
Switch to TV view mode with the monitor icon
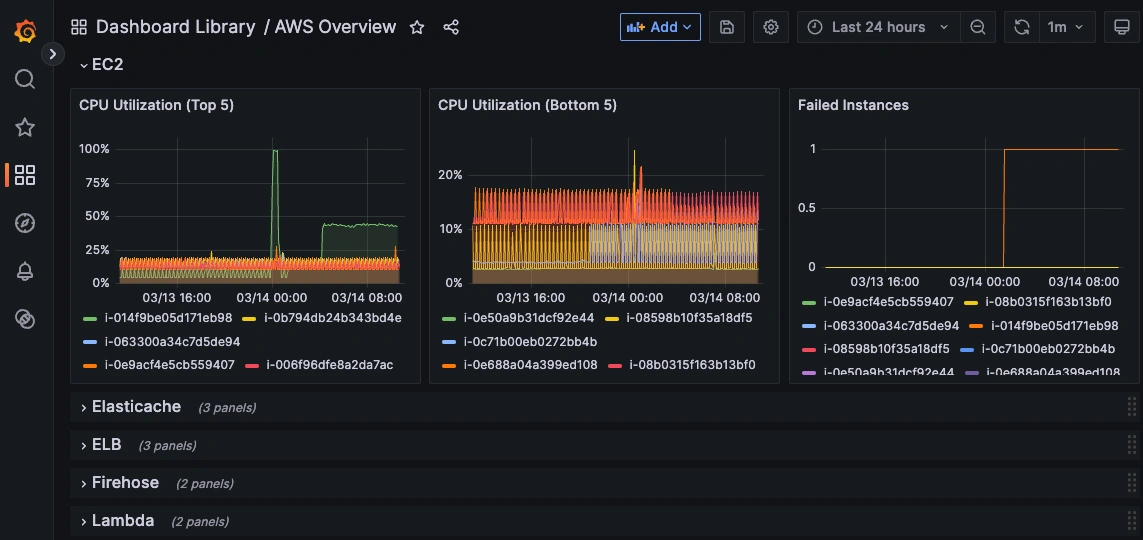[x=1122, y=27]
